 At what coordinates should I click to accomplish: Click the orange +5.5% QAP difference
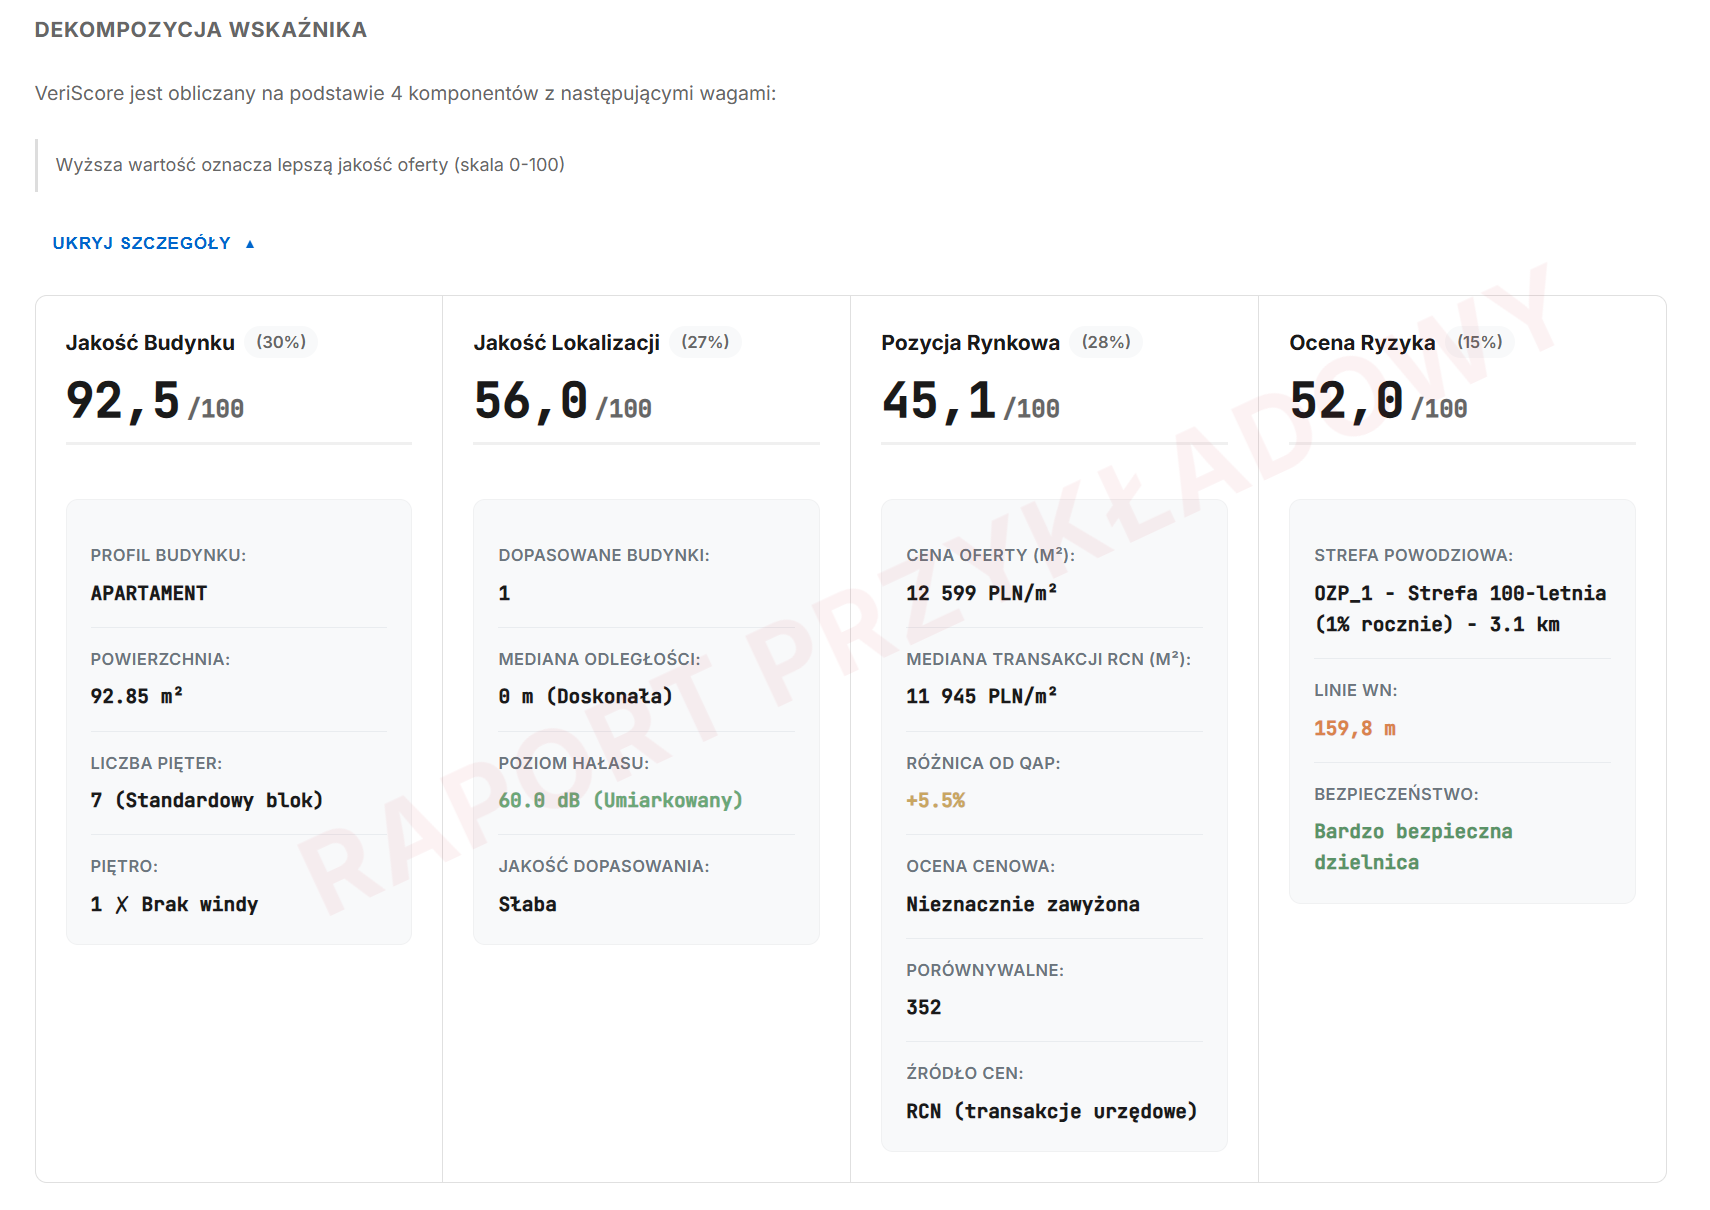[935, 800]
